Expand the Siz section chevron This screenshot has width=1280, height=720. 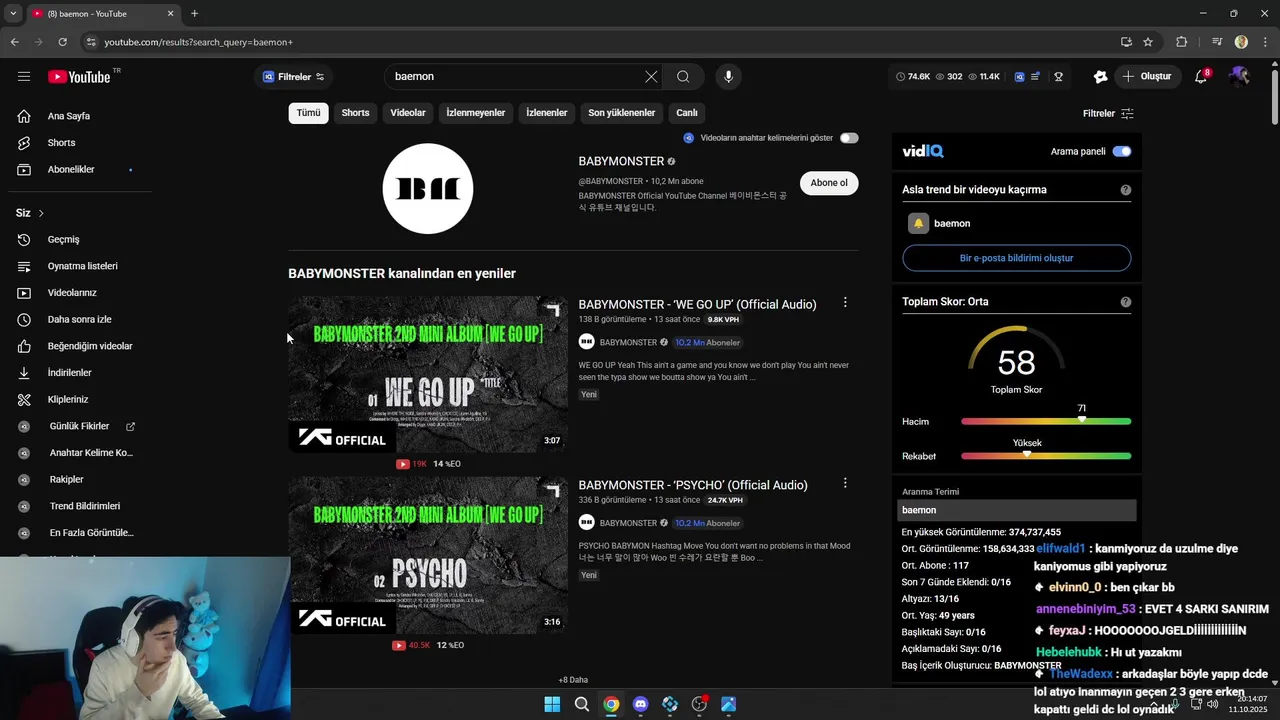[41, 213]
